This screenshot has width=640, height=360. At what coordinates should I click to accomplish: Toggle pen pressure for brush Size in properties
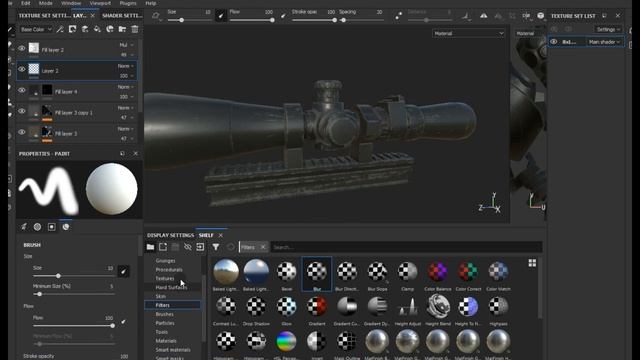coord(123,271)
